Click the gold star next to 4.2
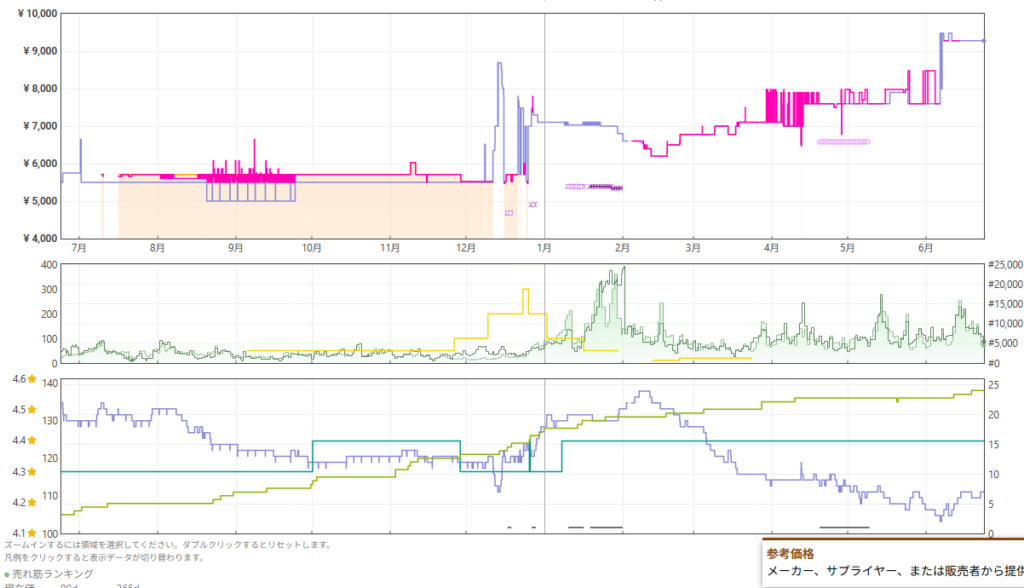1024x588 pixels. [32, 502]
